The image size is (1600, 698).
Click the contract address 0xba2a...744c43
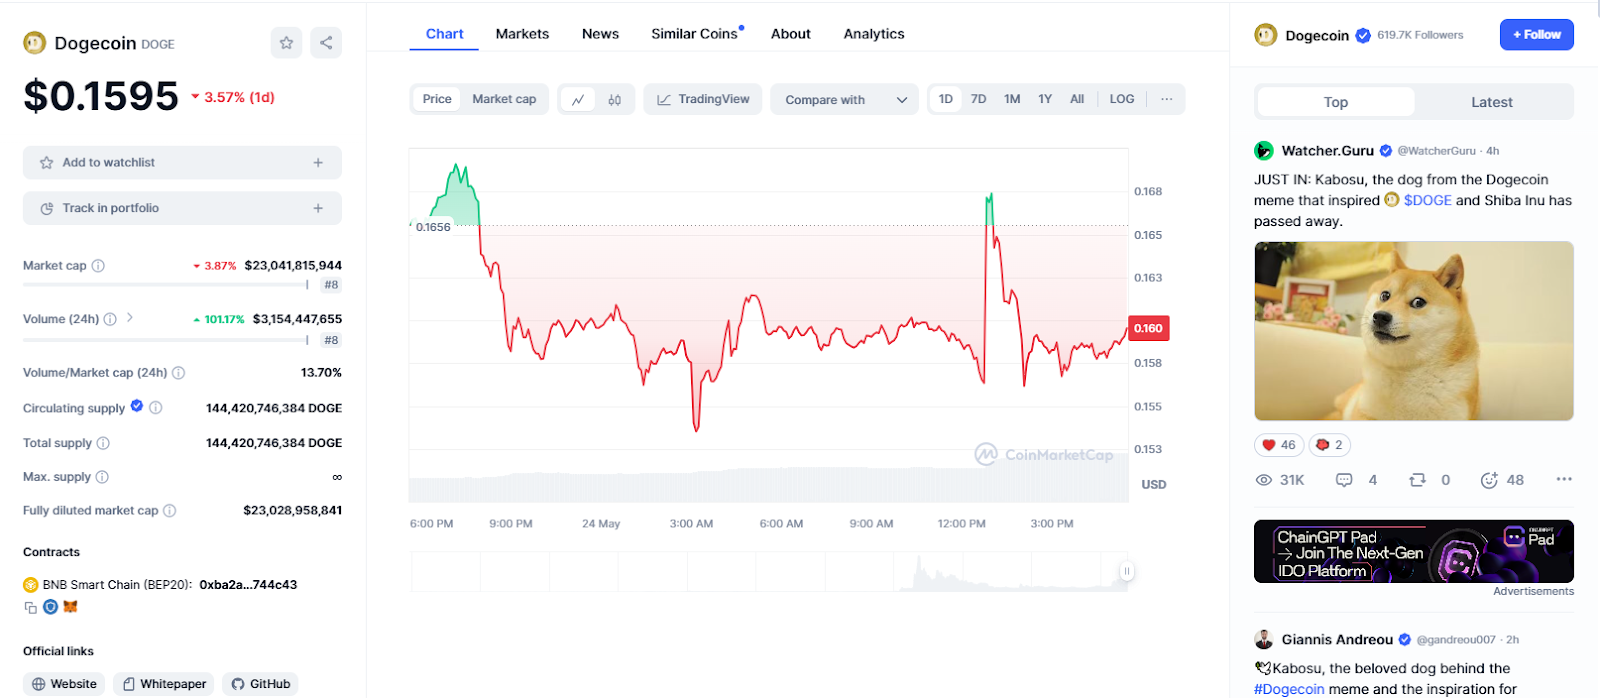tap(248, 585)
